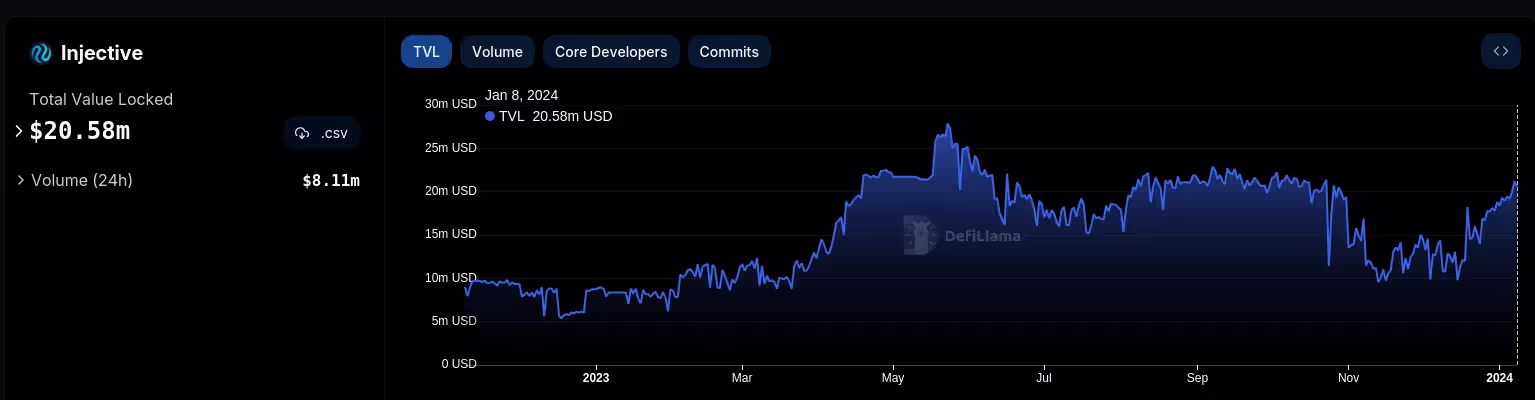Switch chart to TVL tab
The width and height of the screenshot is (1535, 400).
pos(426,52)
